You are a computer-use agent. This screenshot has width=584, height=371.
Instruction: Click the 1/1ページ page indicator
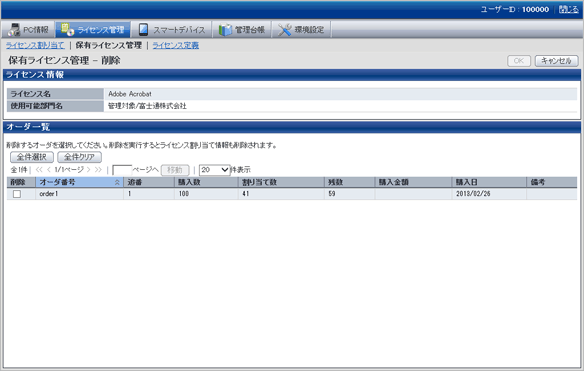click(69, 170)
